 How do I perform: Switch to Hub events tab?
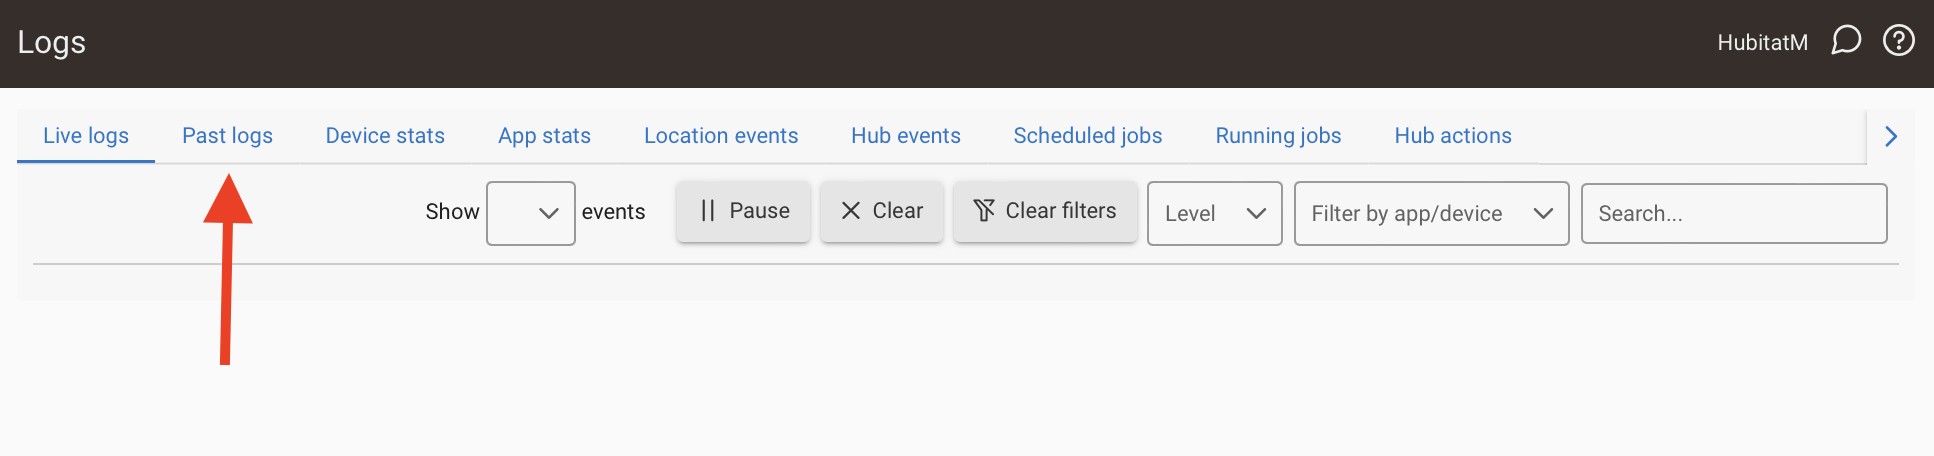coord(906,136)
